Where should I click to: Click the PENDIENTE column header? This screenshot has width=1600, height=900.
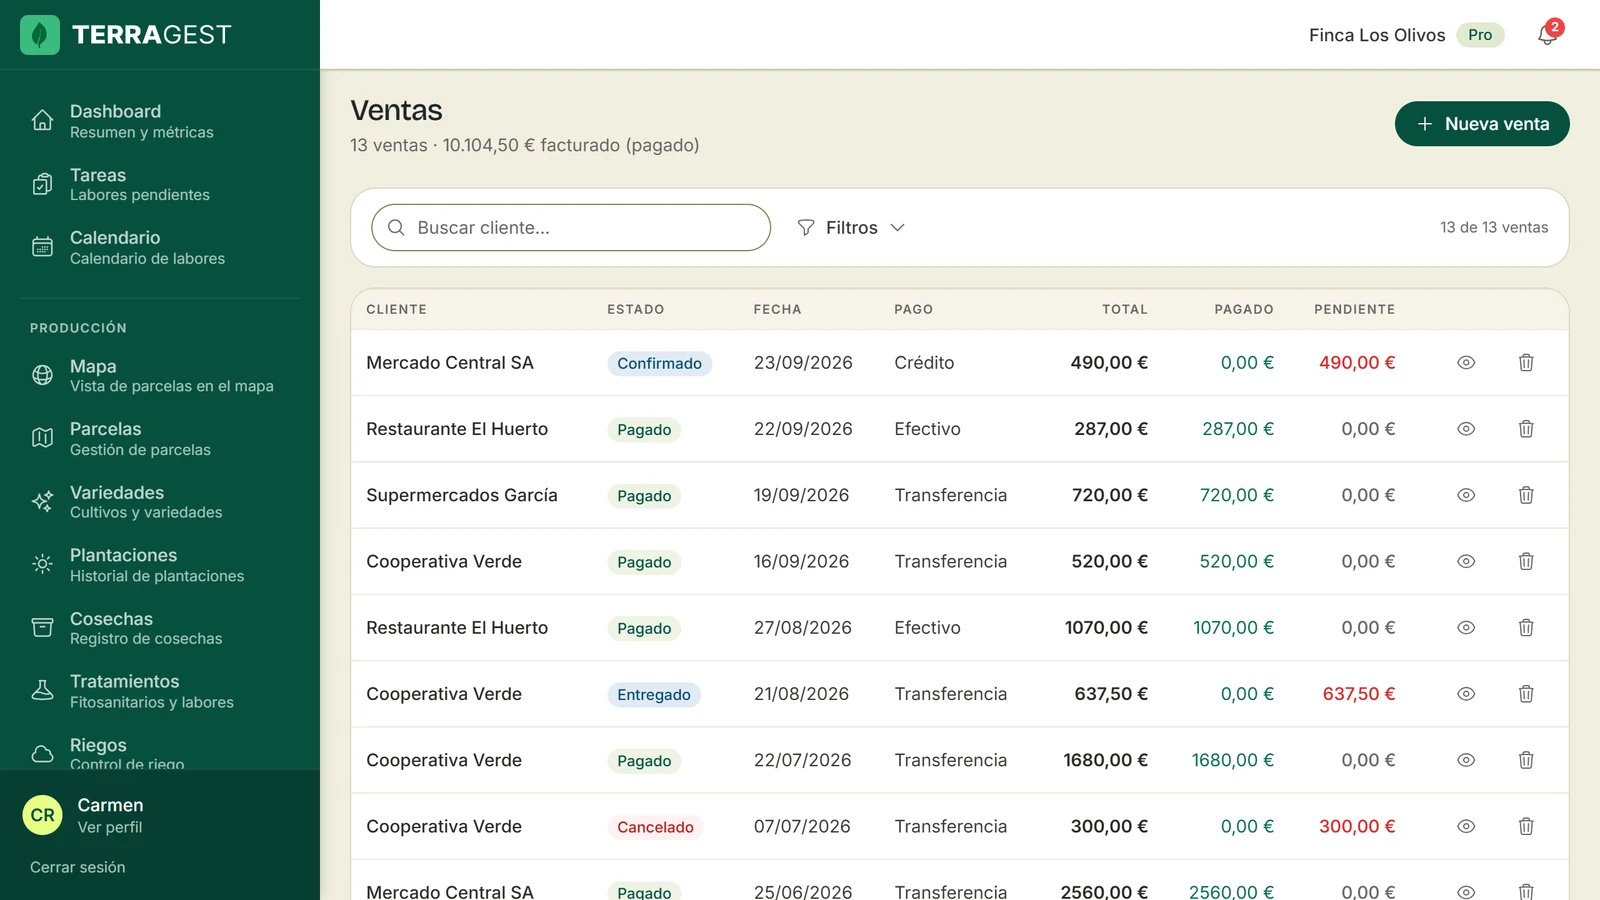tap(1354, 309)
